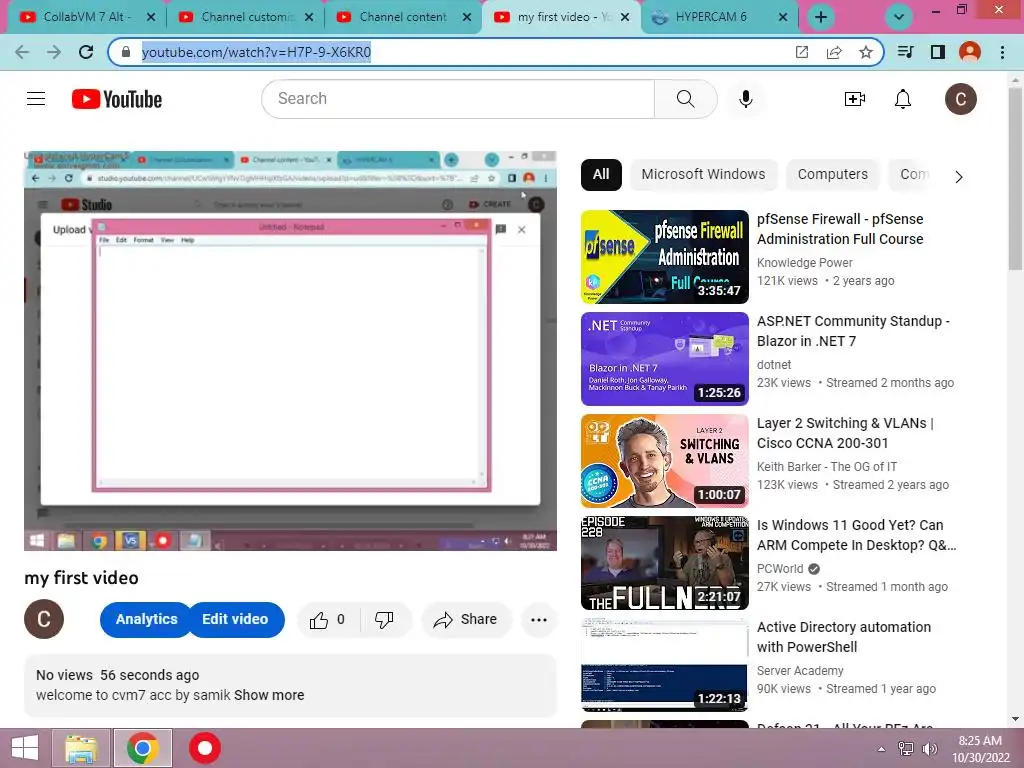Open the Windows Start button

click(x=25, y=748)
